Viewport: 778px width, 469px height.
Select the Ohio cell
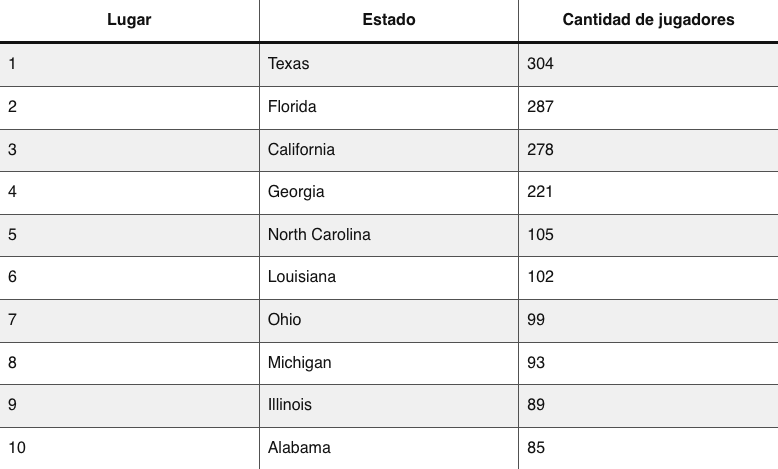click(x=389, y=321)
